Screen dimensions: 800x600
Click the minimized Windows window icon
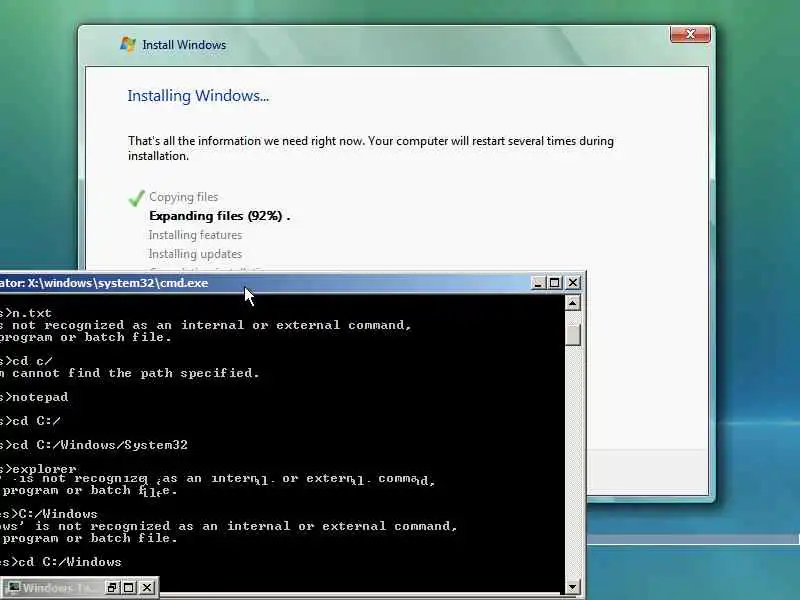point(14,588)
